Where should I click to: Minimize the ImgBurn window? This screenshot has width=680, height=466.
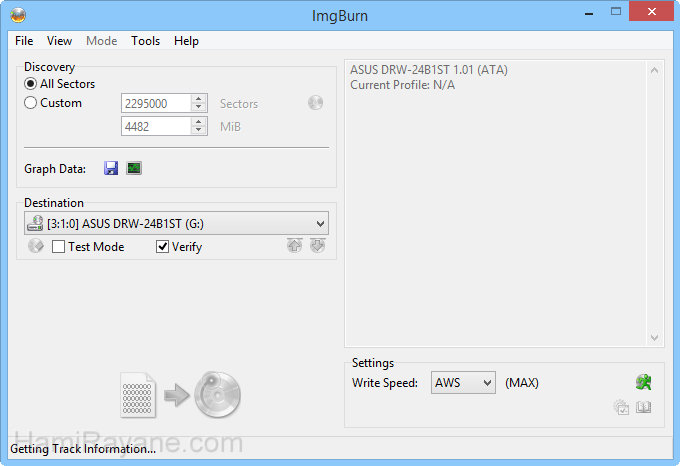pos(588,13)
